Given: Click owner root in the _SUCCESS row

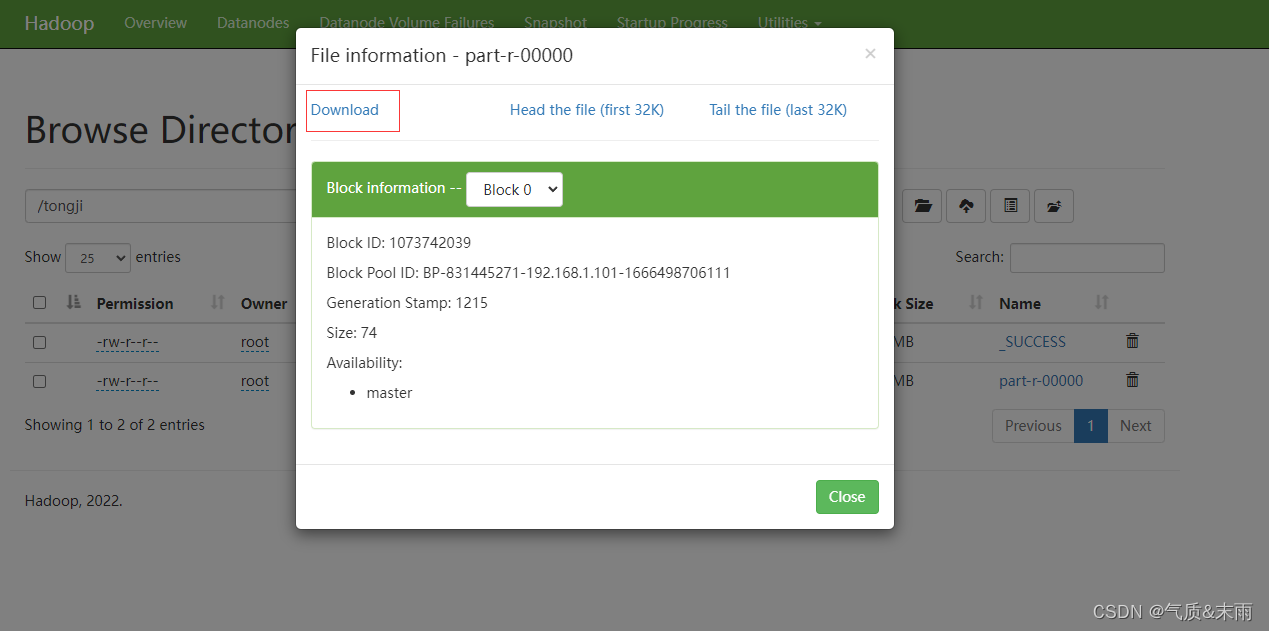Looking at the screenshot, I should click(255, 342).
